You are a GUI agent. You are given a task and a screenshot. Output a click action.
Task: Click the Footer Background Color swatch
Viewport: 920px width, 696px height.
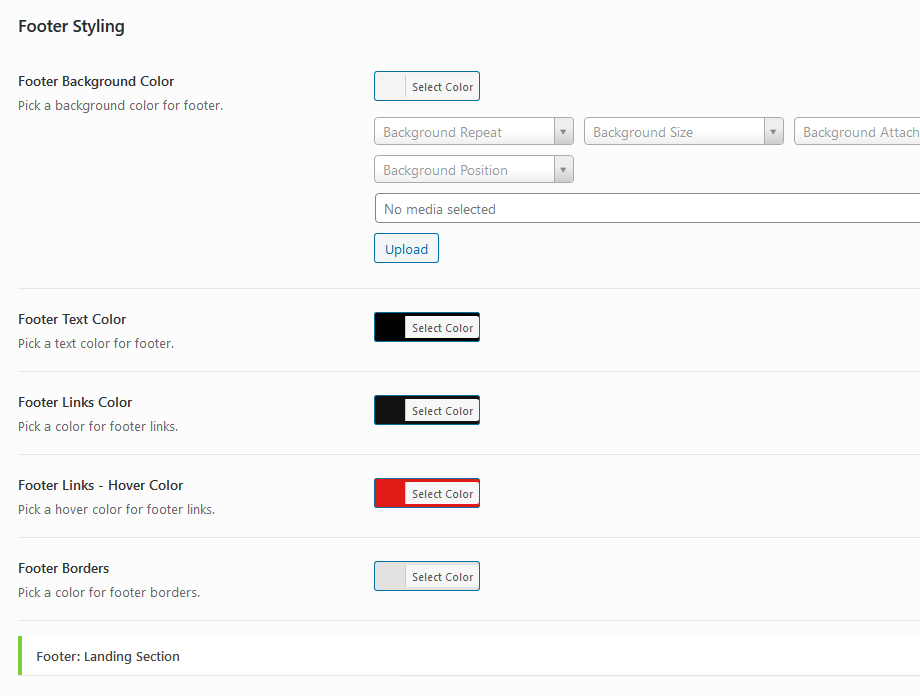(391, 87)
